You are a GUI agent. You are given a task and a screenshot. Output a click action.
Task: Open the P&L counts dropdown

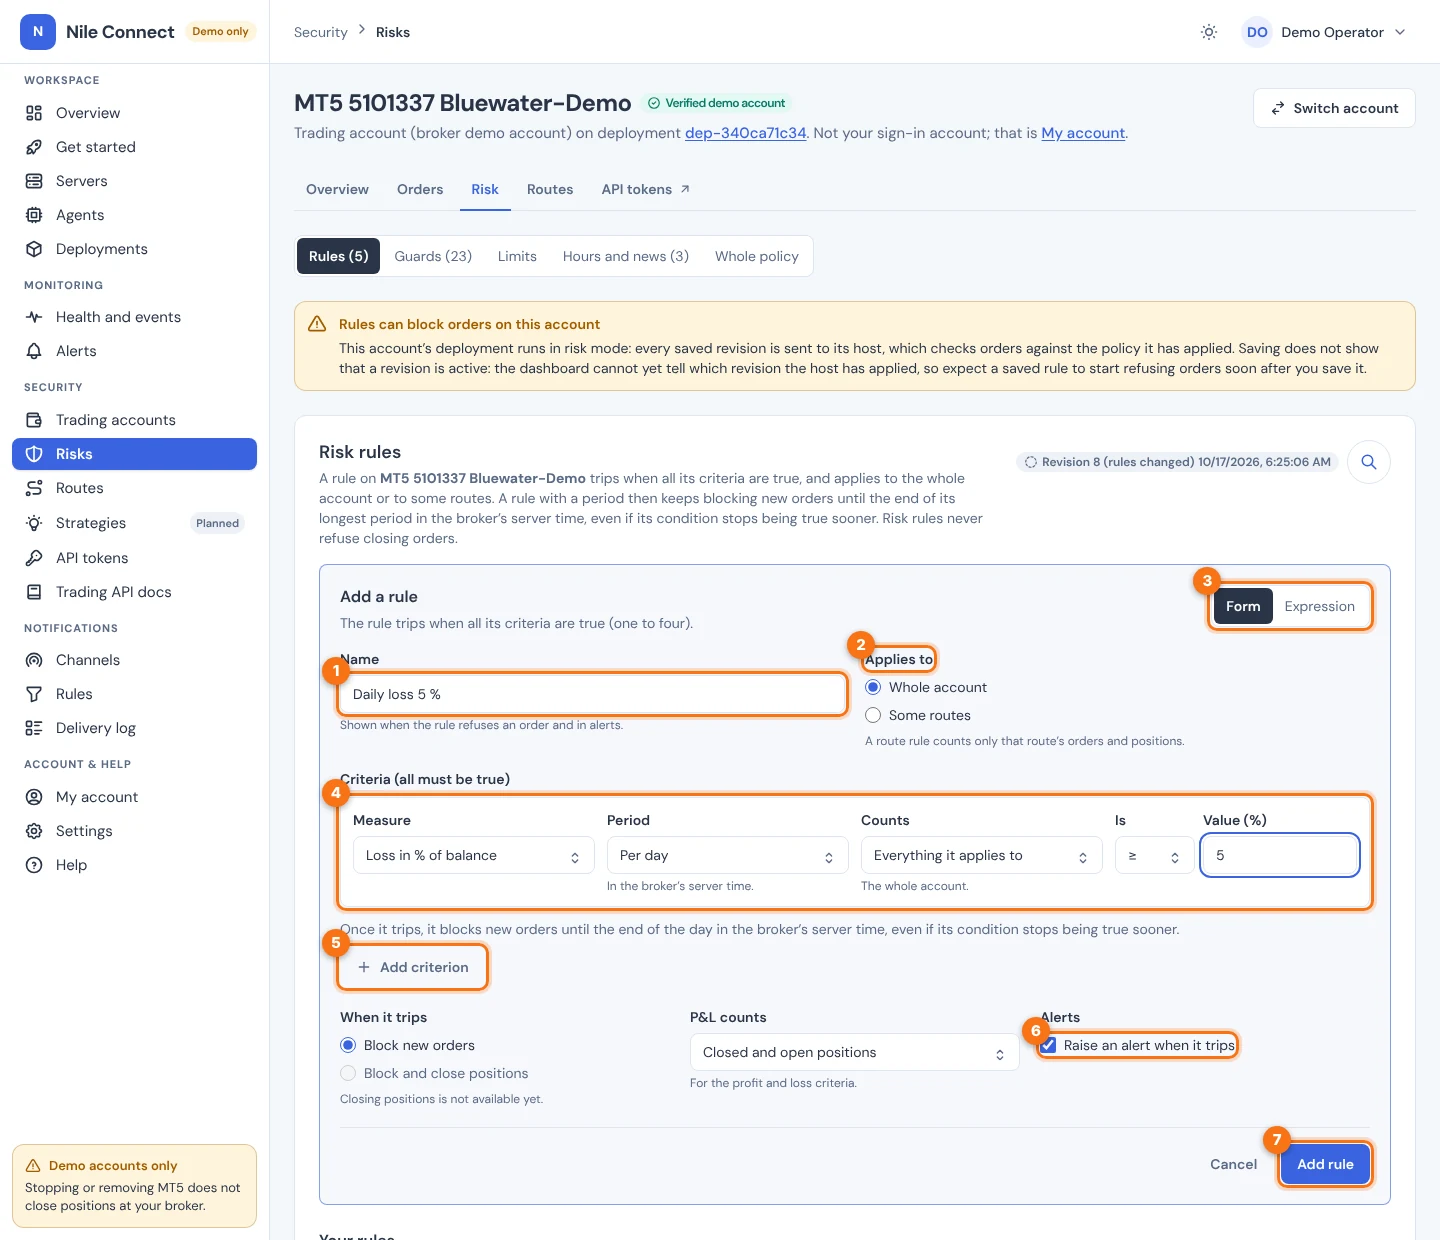855,1052
